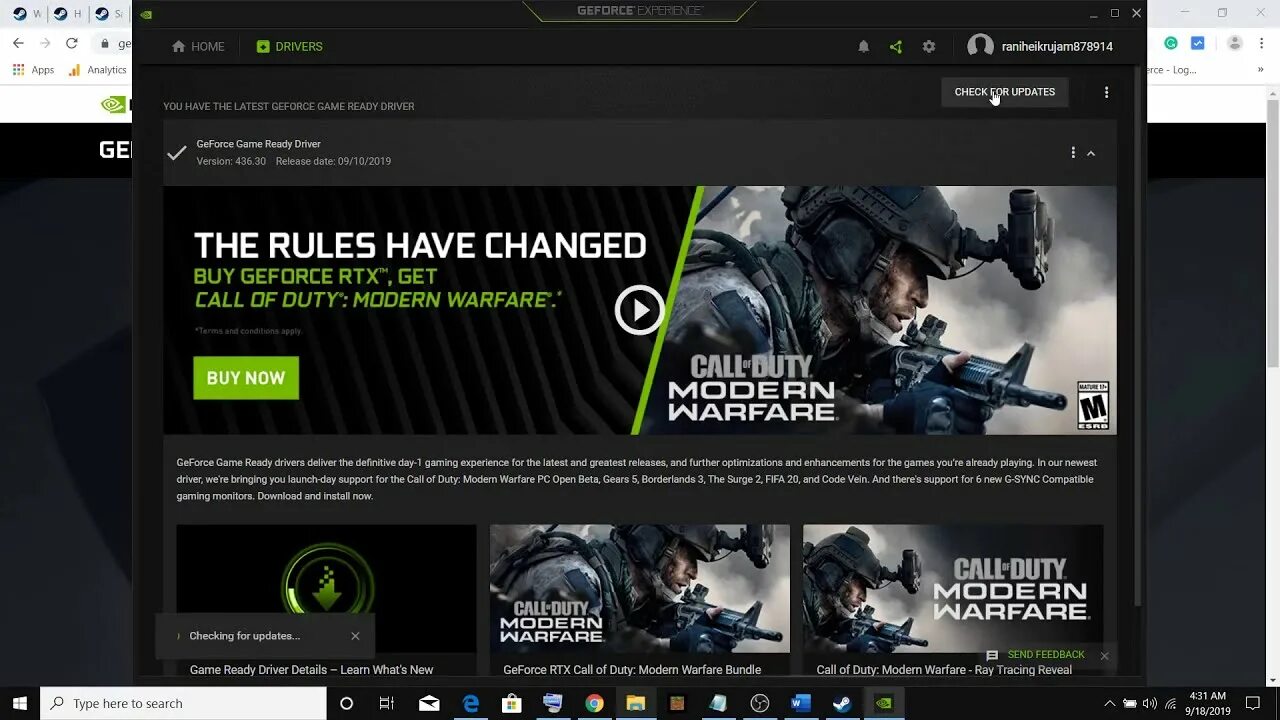Open the more options menu beside Check for Updates
The width and height of the screenshot is (1280, 720).
click(1106, 92)
